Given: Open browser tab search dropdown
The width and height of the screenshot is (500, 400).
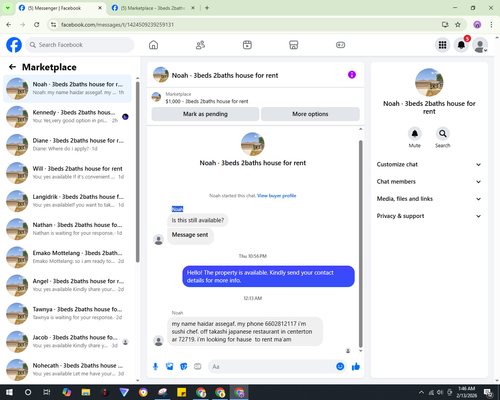Looking at the screenshot, I should click(x=8, y=8).
